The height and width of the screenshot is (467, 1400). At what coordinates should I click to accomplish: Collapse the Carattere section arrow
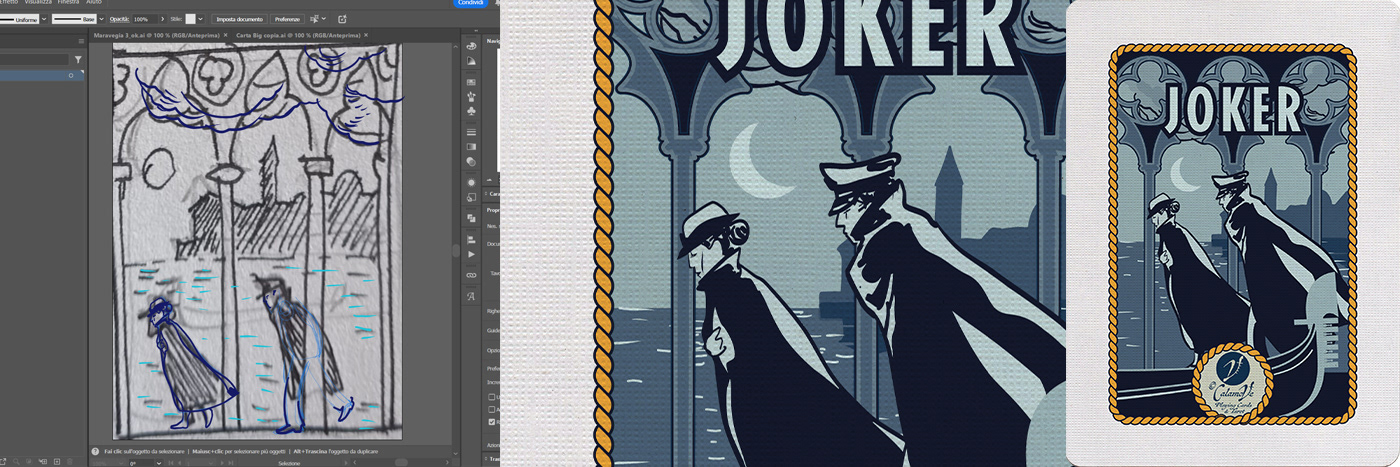[x=487, y=193]
